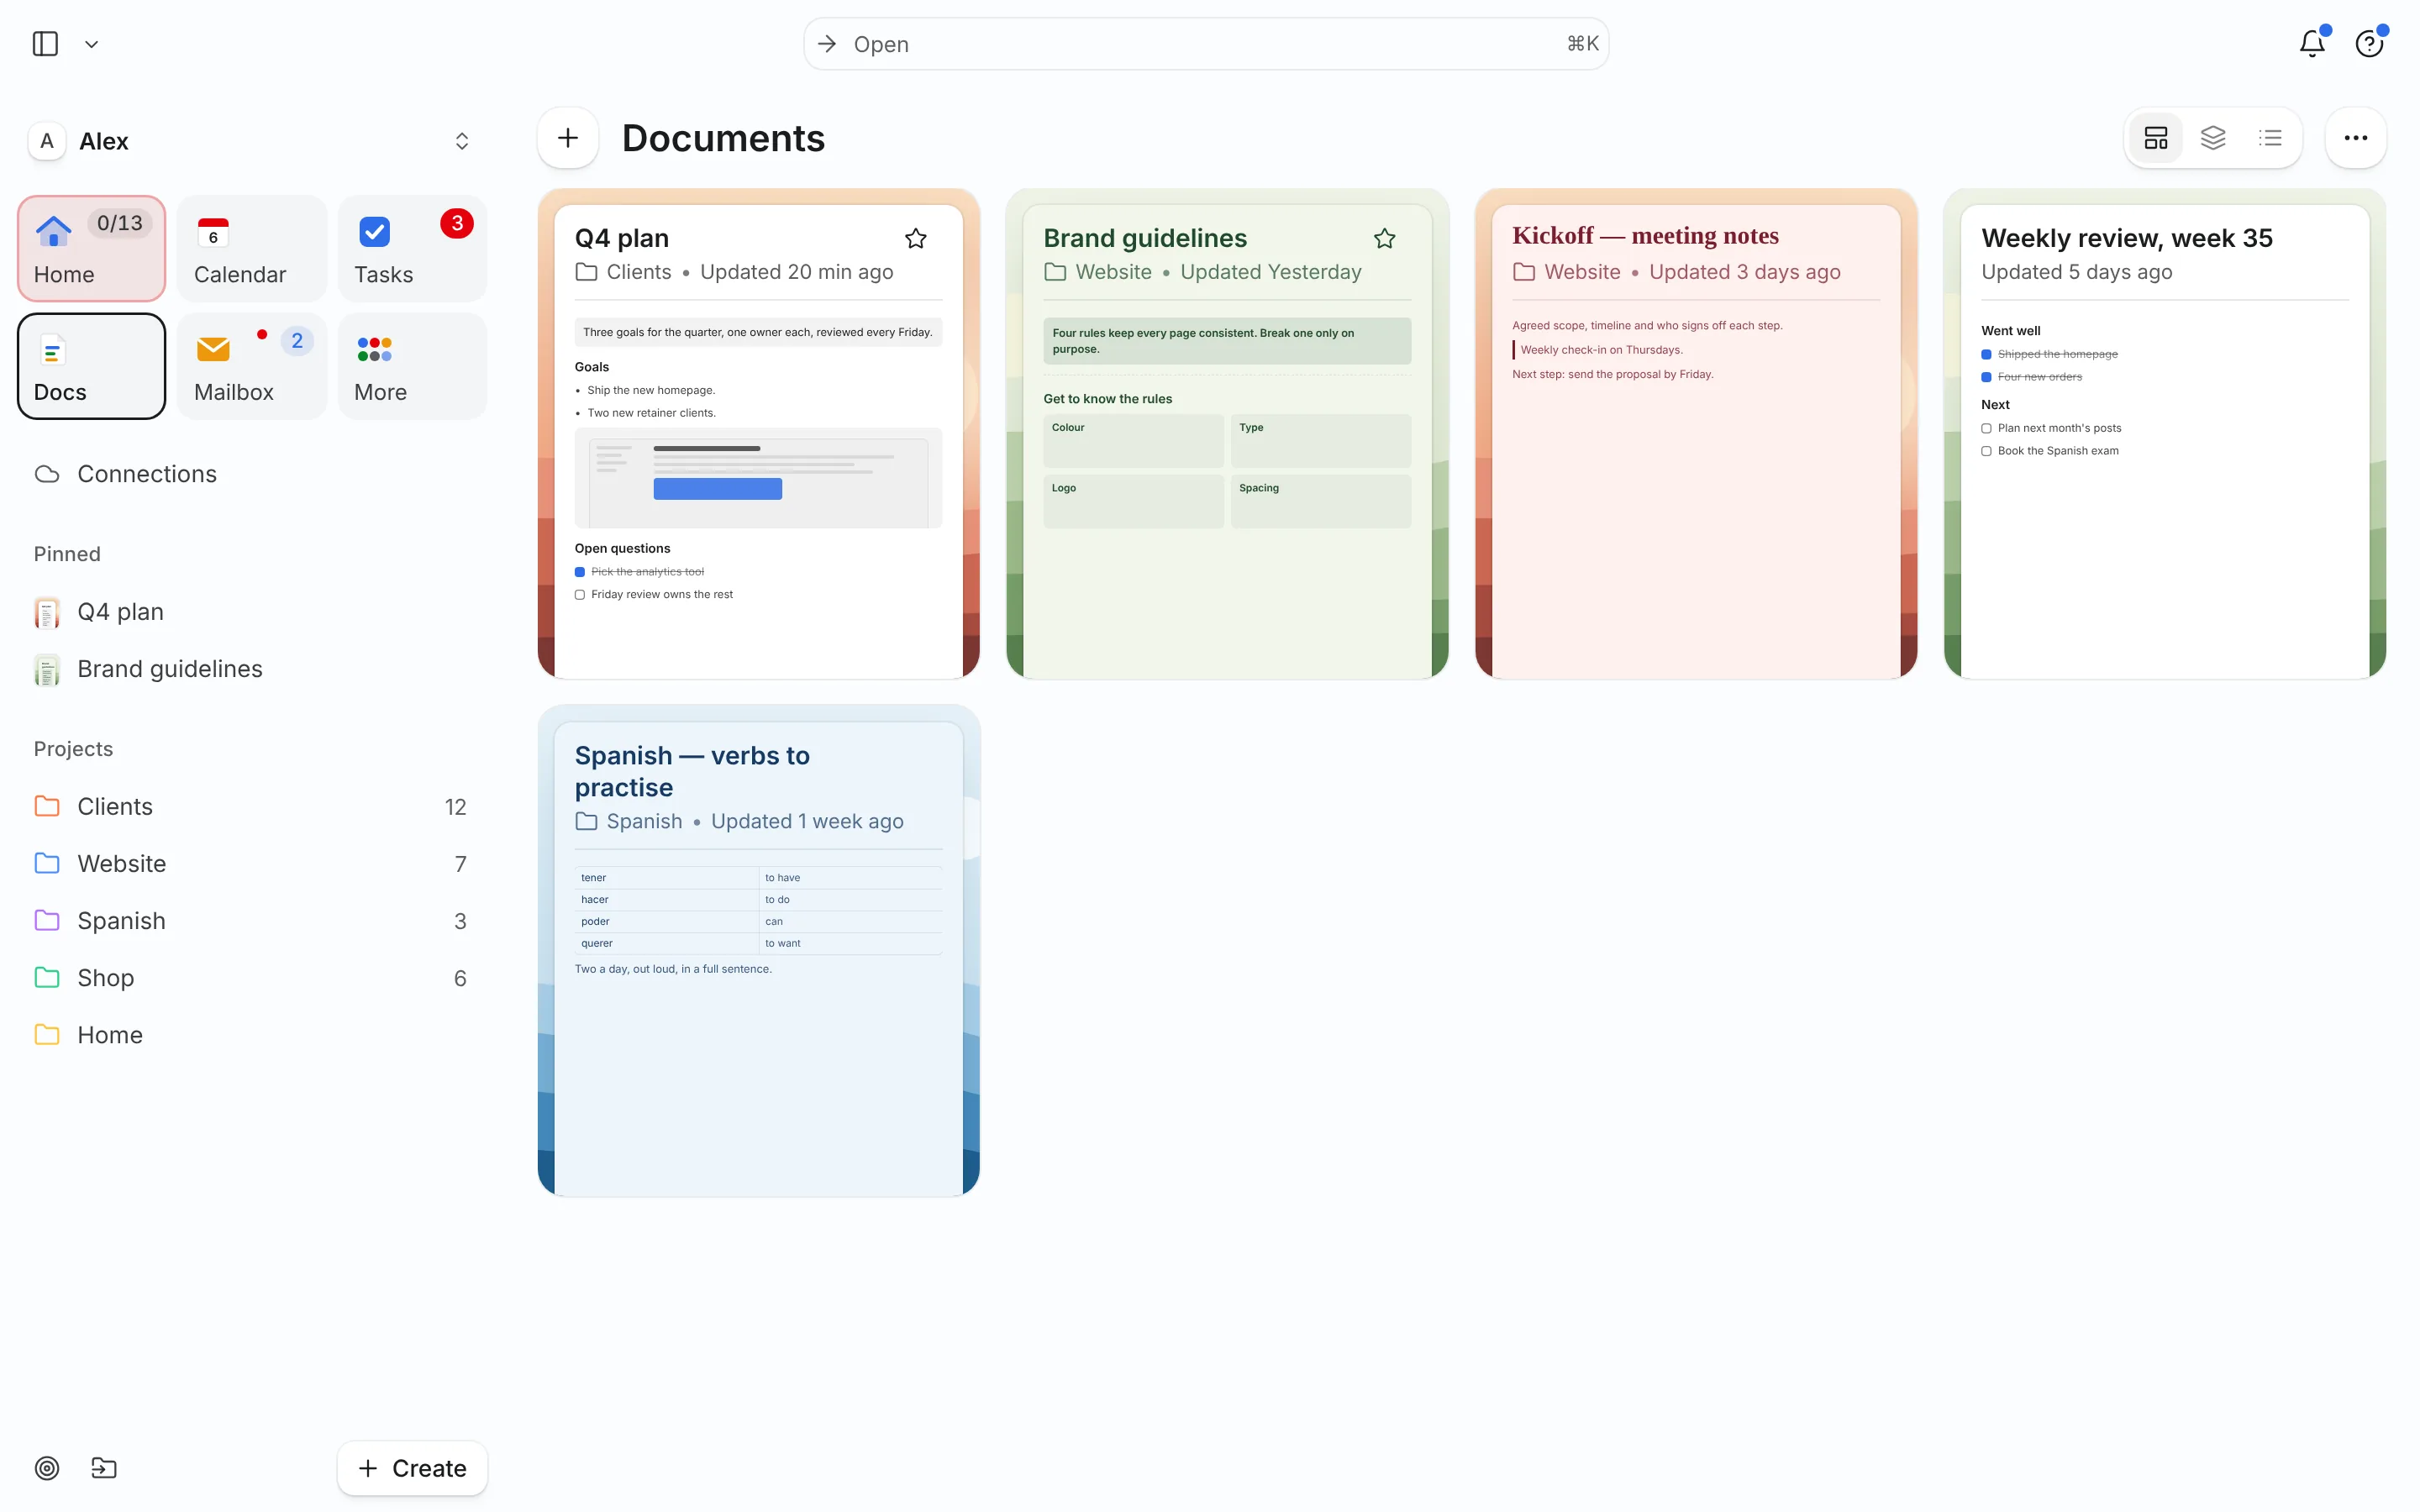The height and width of the screenshot is (1512, 2420).
Task: Uncheck 'Pick the analytics tool' checkbox
Action: pyautogui.click(x=580, y=572)
